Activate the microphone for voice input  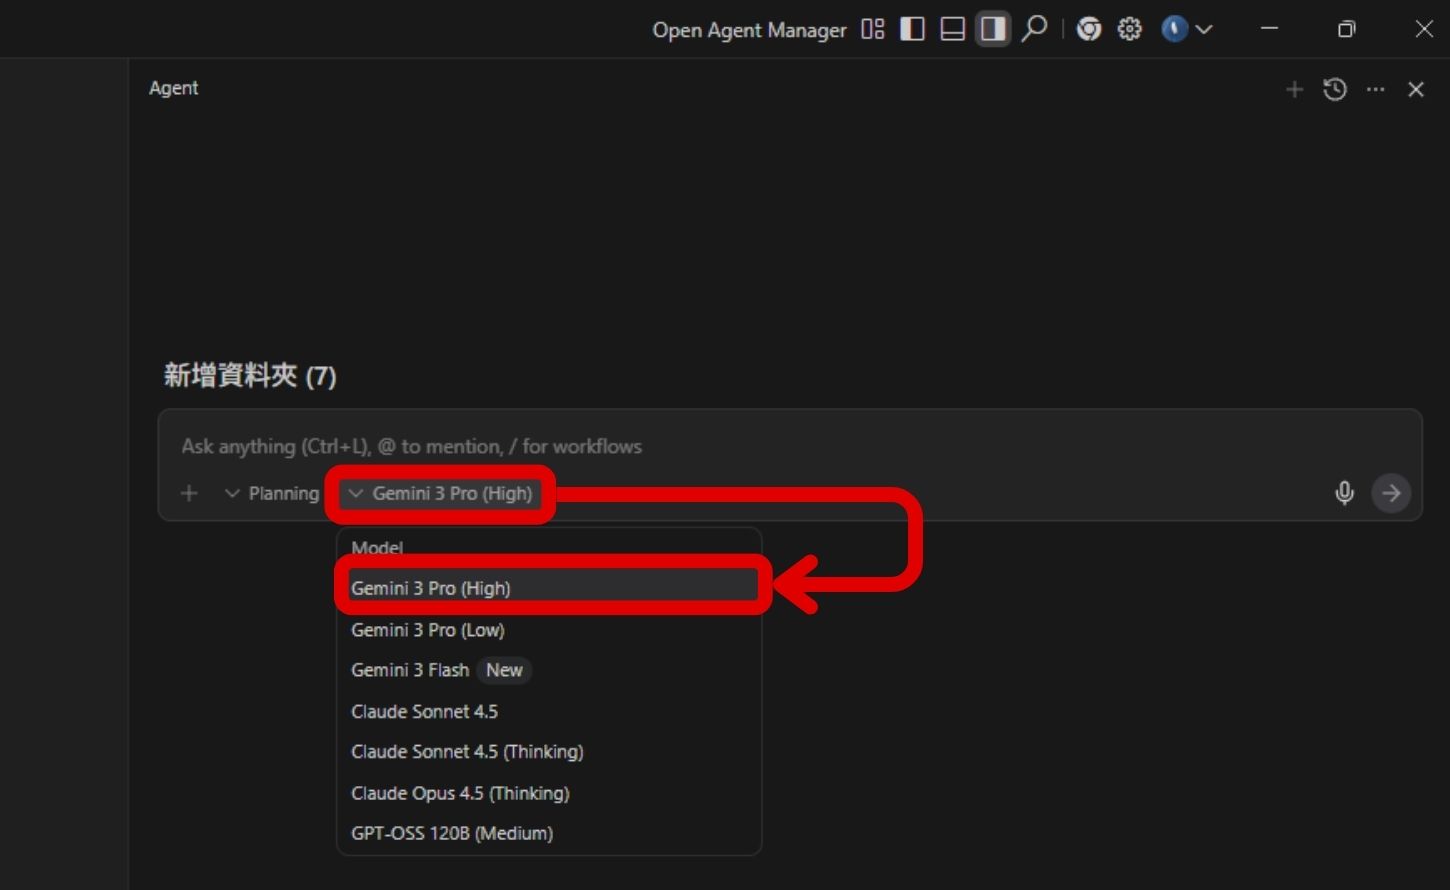click(x=1344, y=492)
